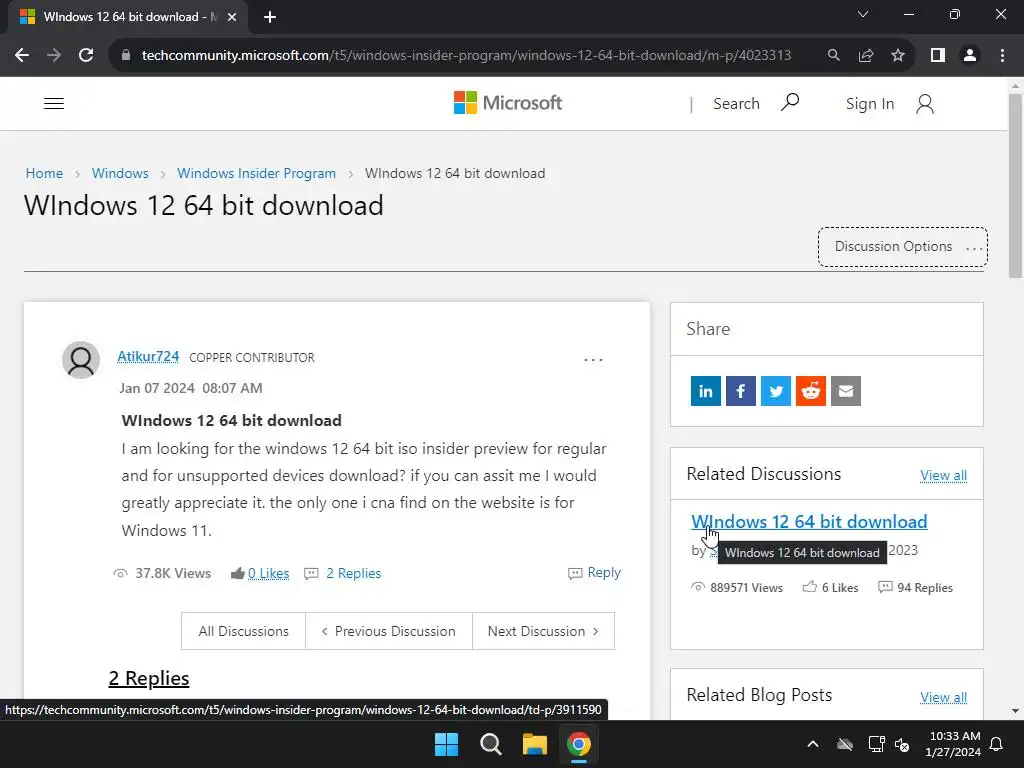This screenshot has height=768, width=1024.
Task: Click the Search text field in header
Action: (x=736, y=103)
